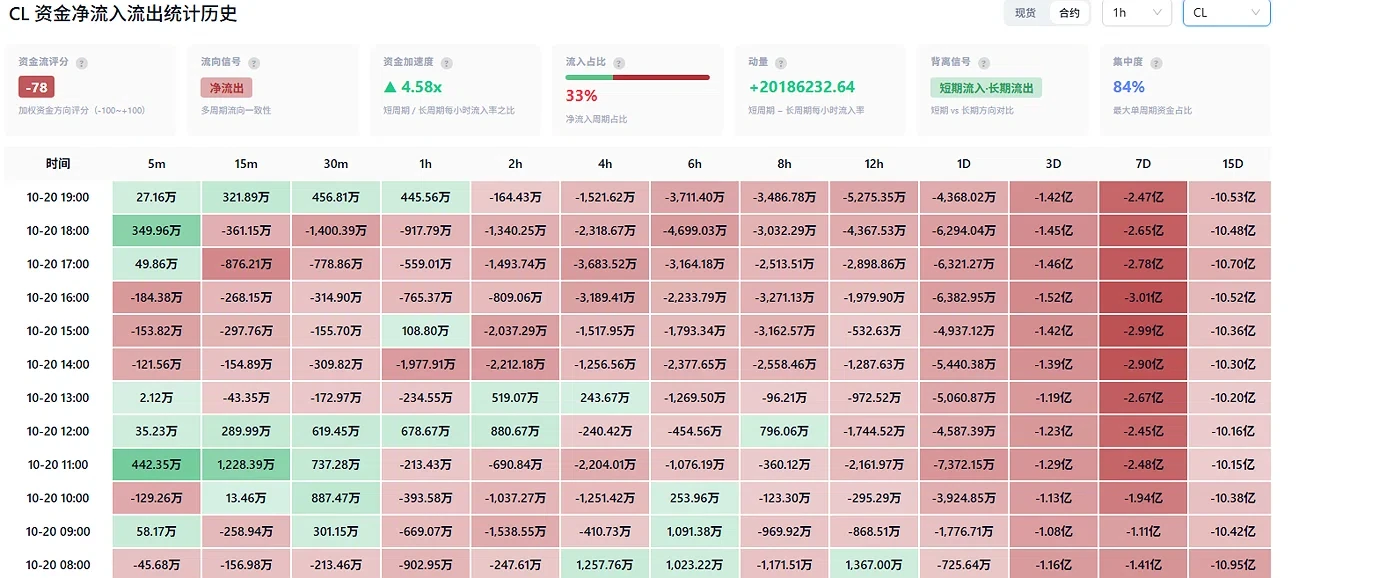The width and height of the screenshot is (1379, 578).
Task: Click the 短期流入·长期流出 divergence badge
Action: [986, 87]
